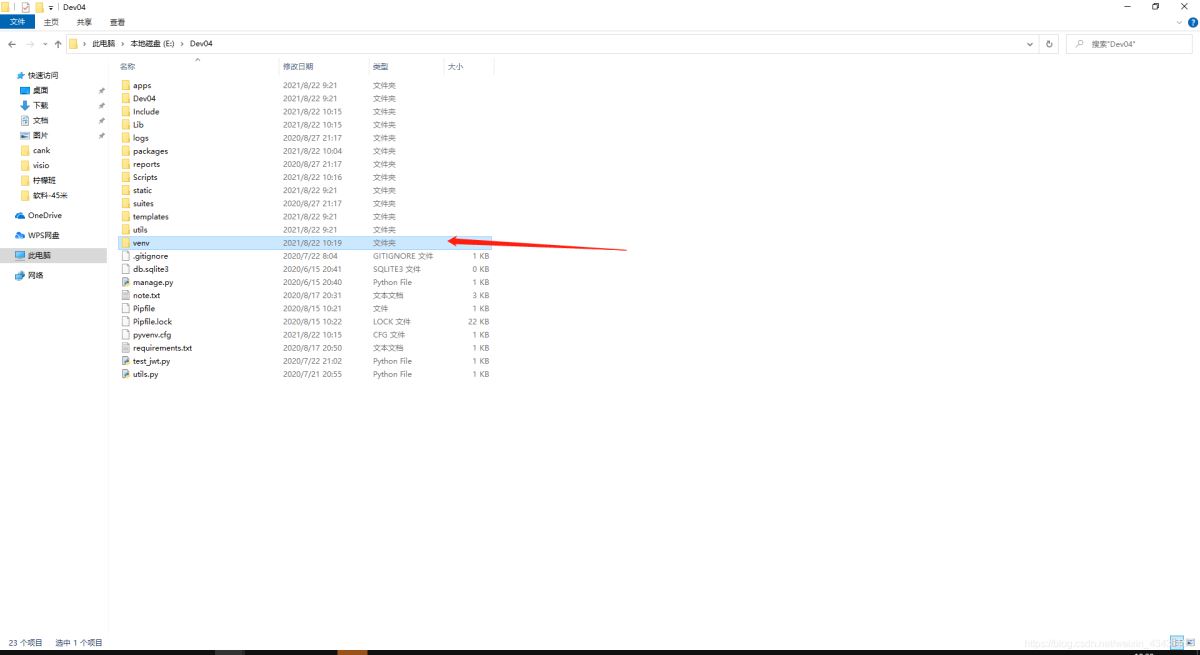Click 此电脑 in the address bar path
Viewport: 1200px width, 655px height.
click(104, 44)
